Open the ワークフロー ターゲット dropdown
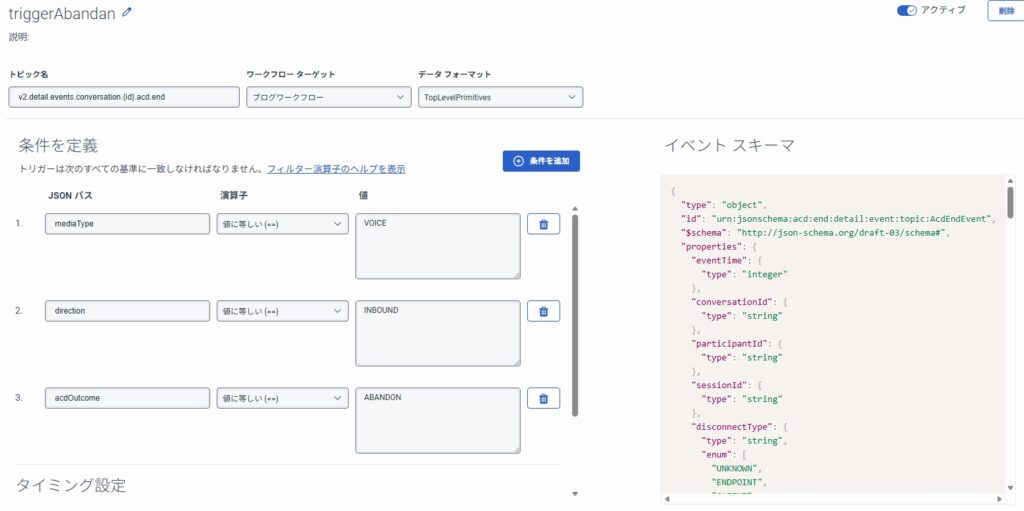The image size is (1024, 511). [328, 97]
